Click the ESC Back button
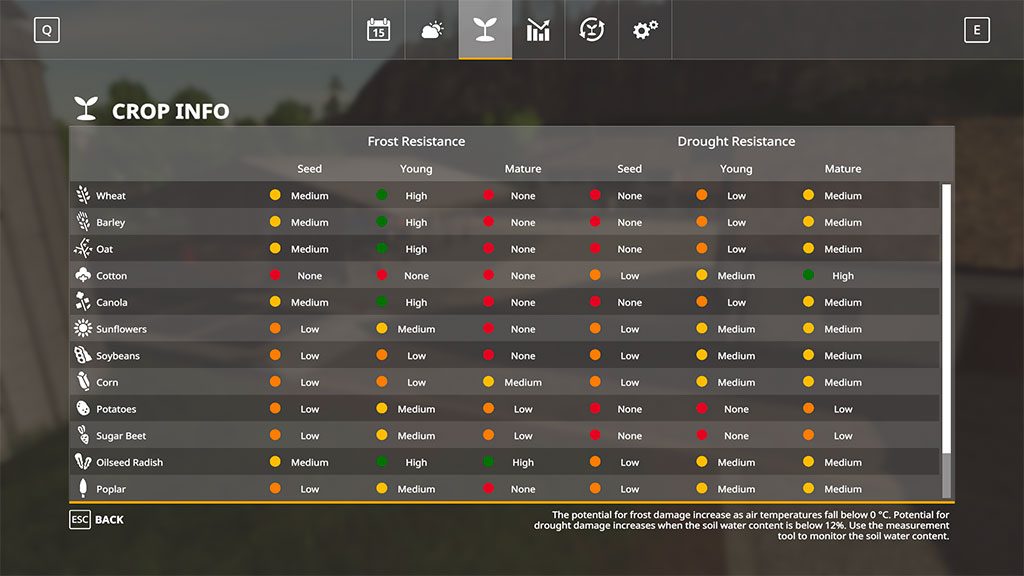Screen dimensions: 1024x576 97,520
